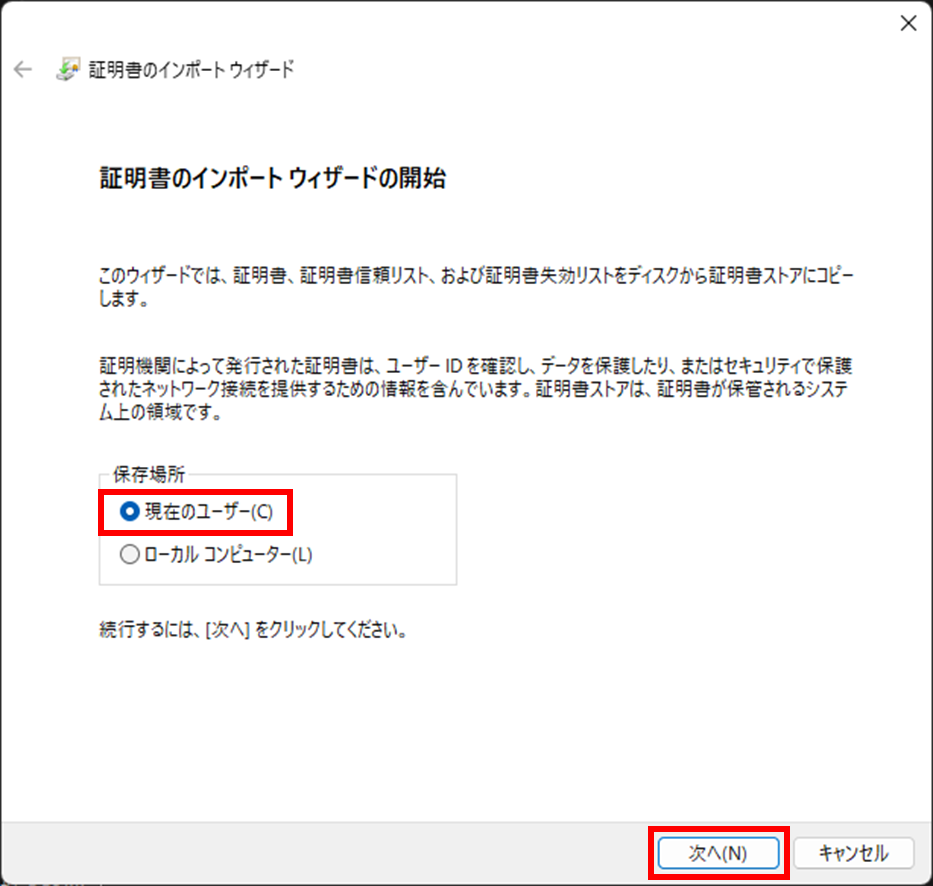This screenshot has width=933, height=886.
Task: Click the 現在のユーザー(C) option label text
Action: coord(207,512)
